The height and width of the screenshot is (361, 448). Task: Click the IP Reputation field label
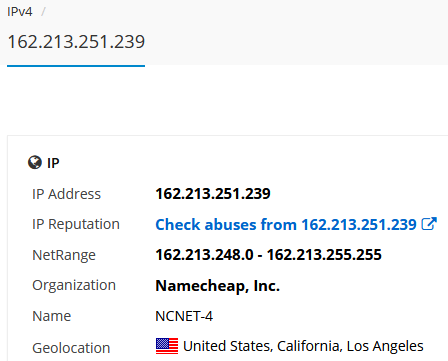(76, 224)
